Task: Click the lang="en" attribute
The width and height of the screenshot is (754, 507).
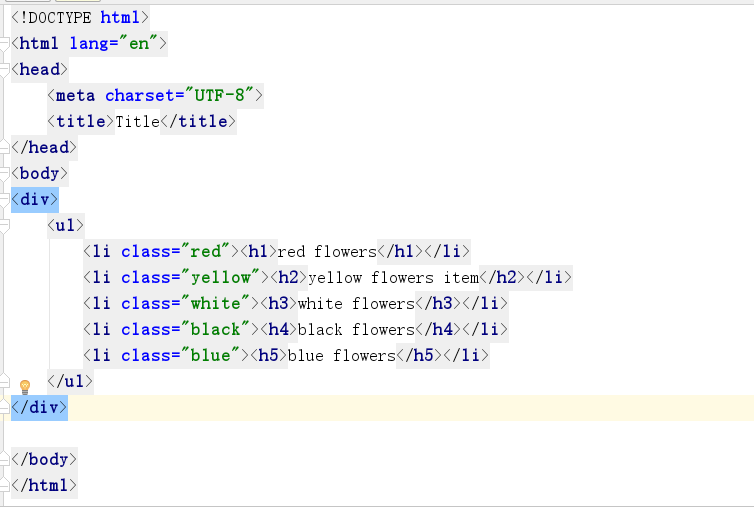Action: [x=113, y=44]
